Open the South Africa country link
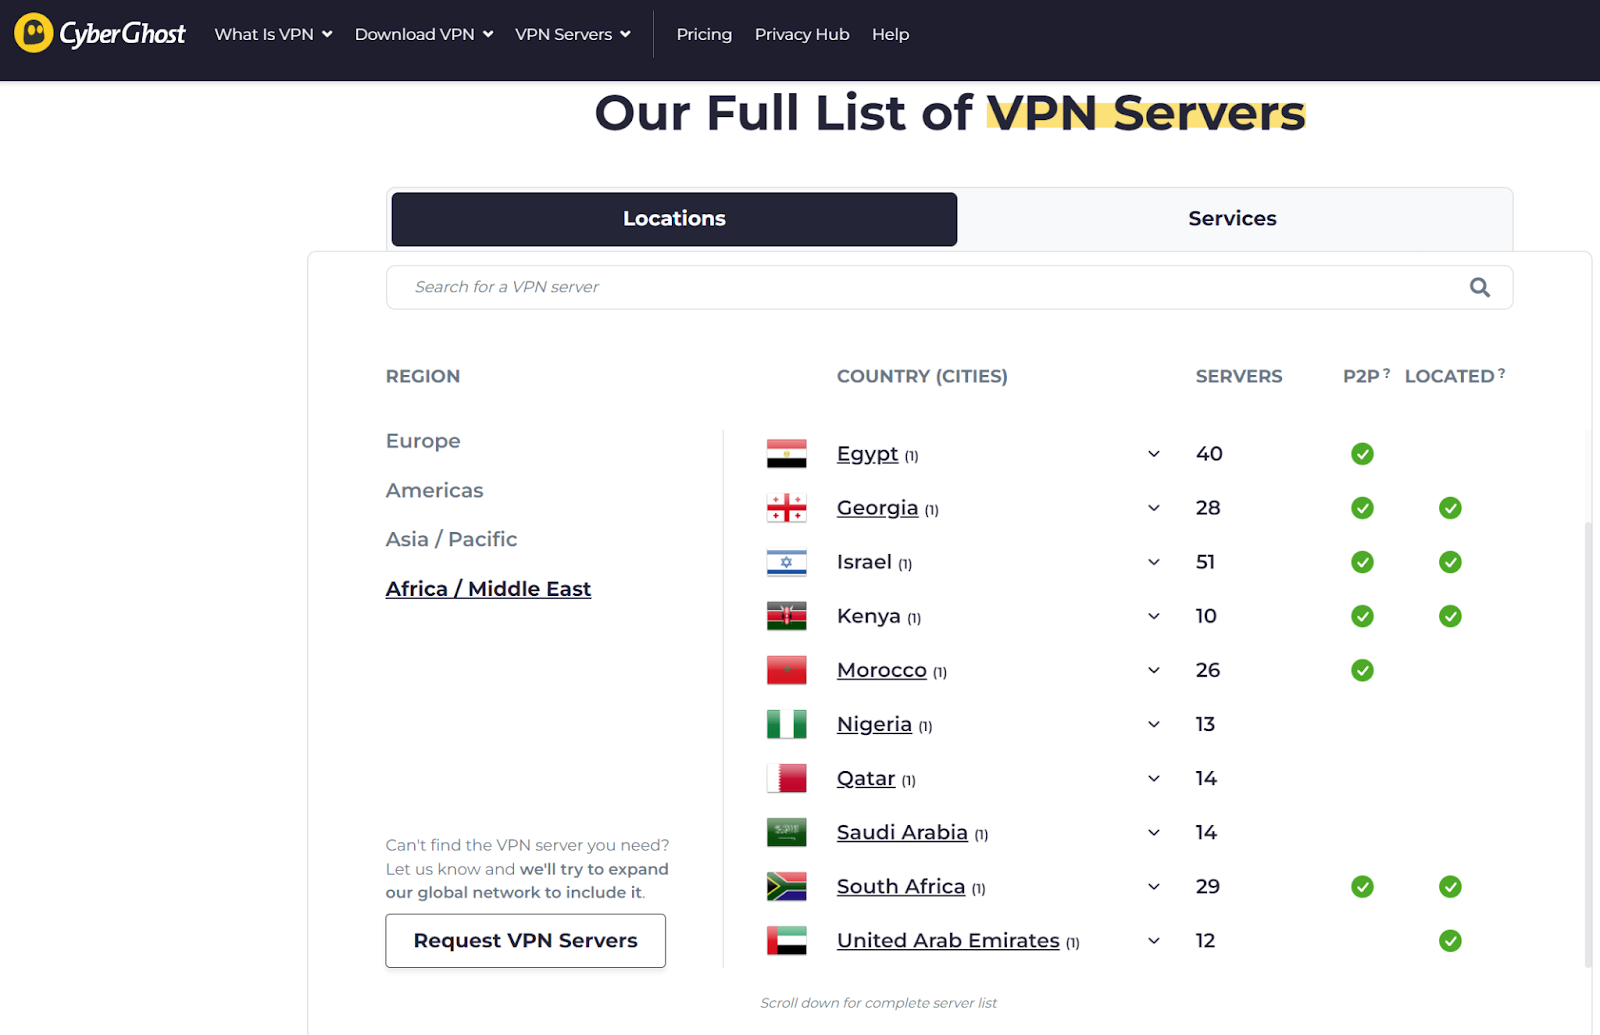 901,886
